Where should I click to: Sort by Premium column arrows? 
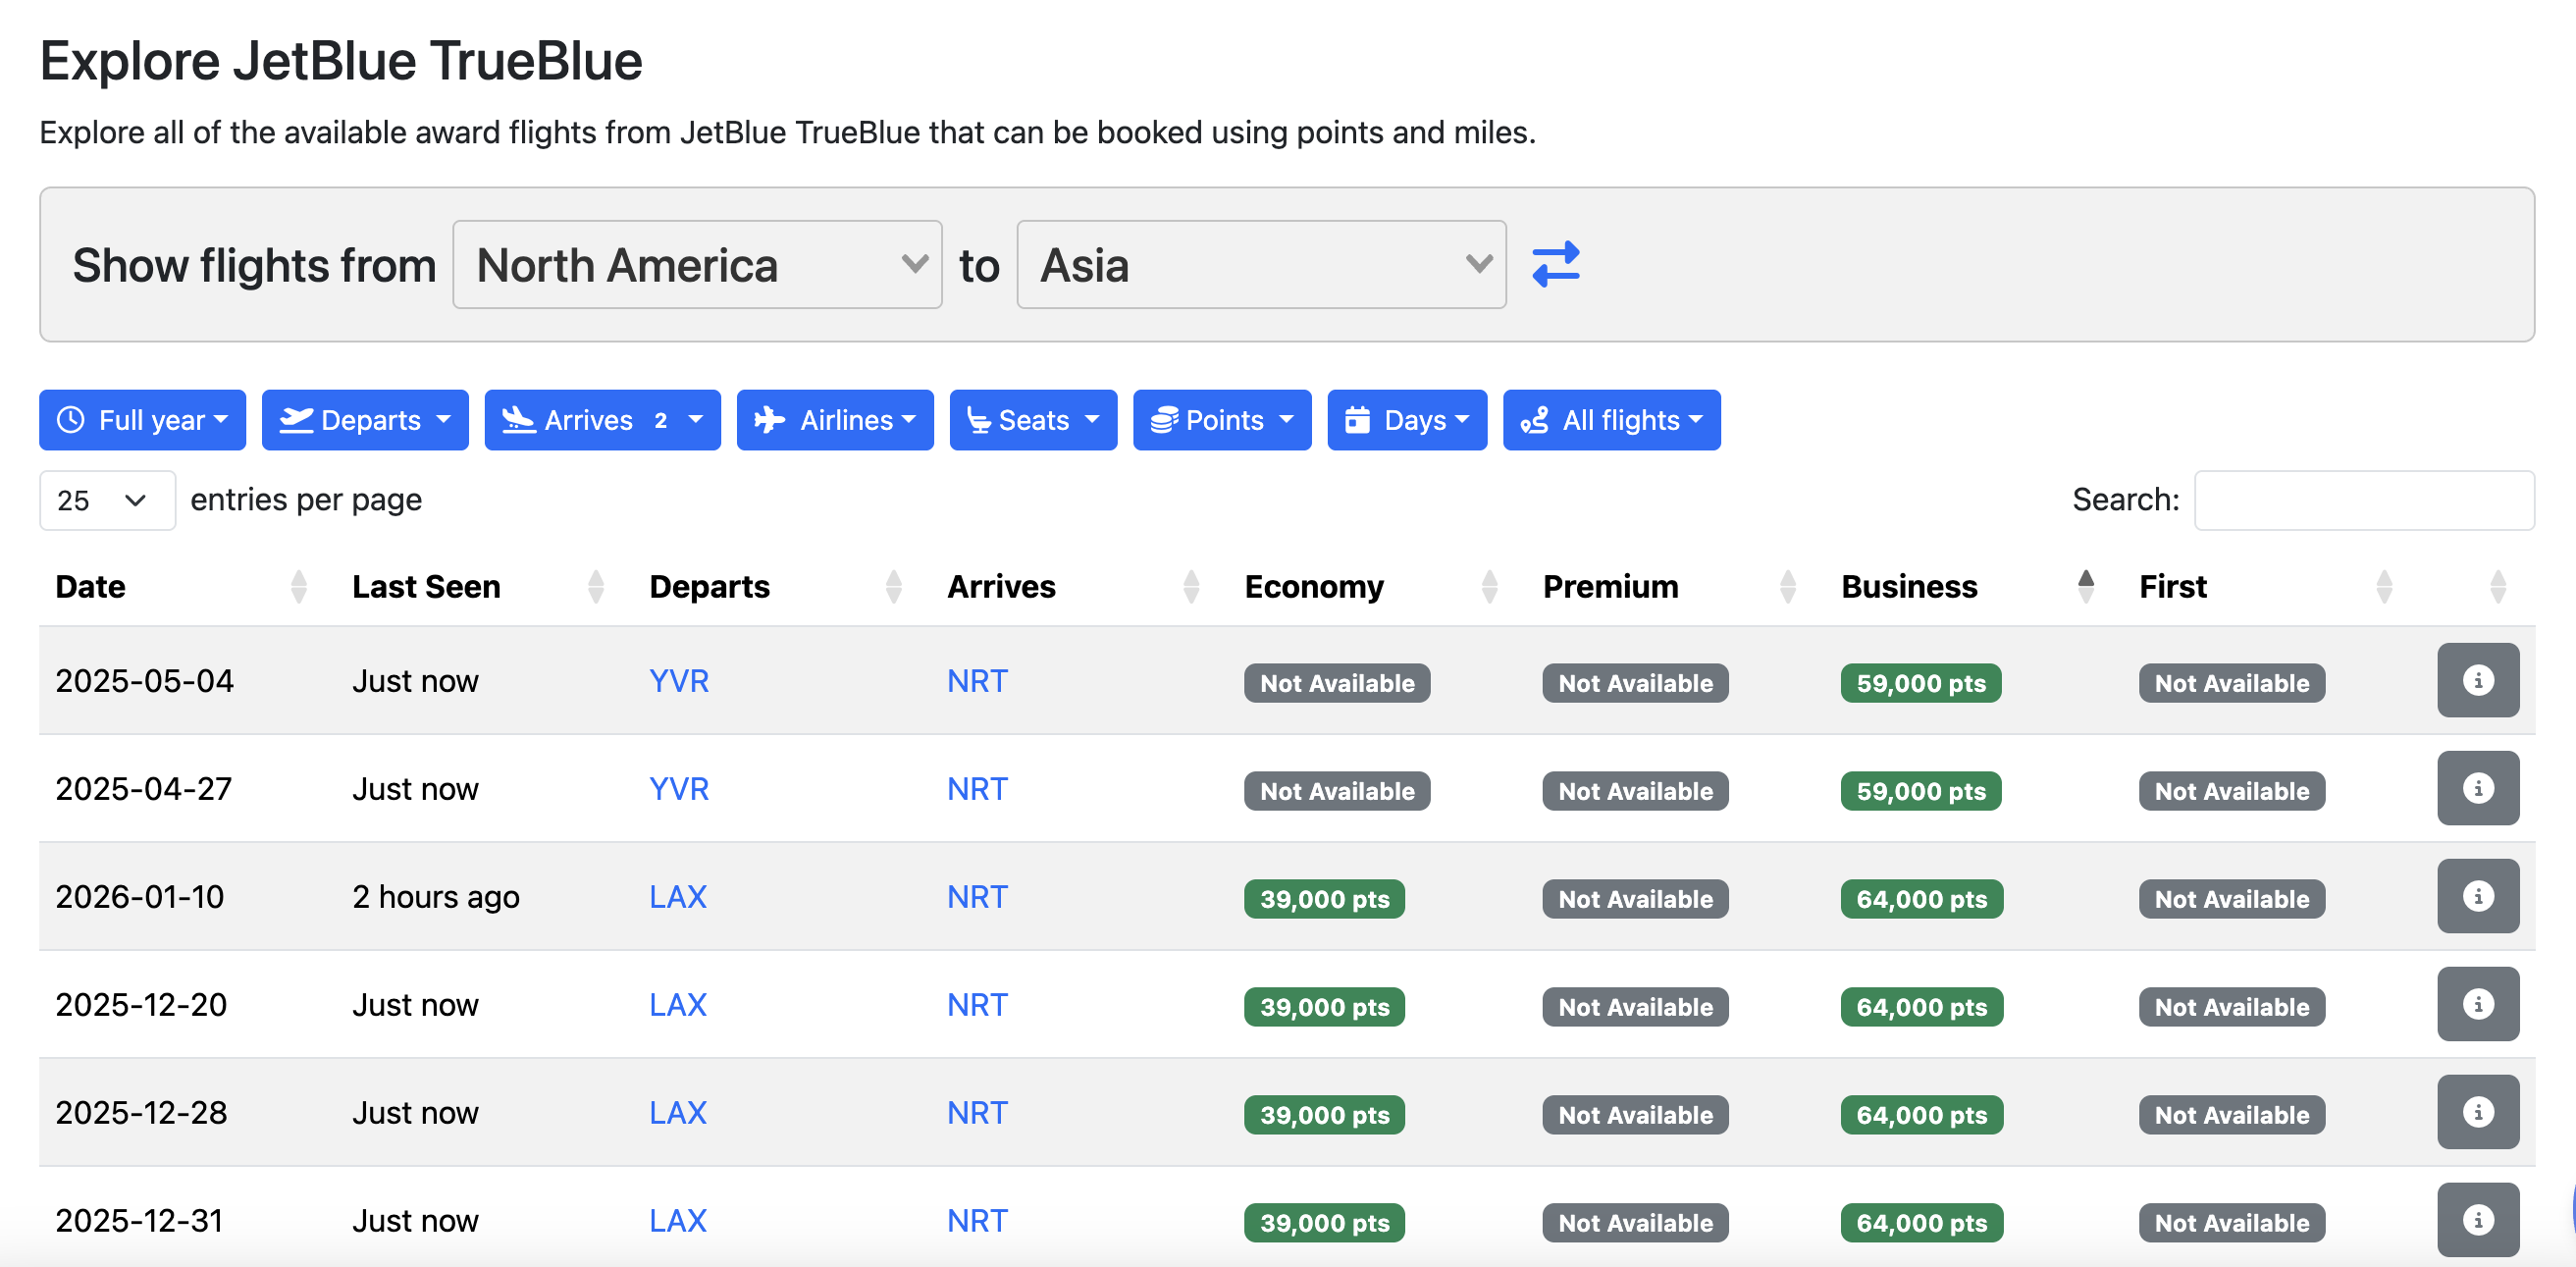1788,587
